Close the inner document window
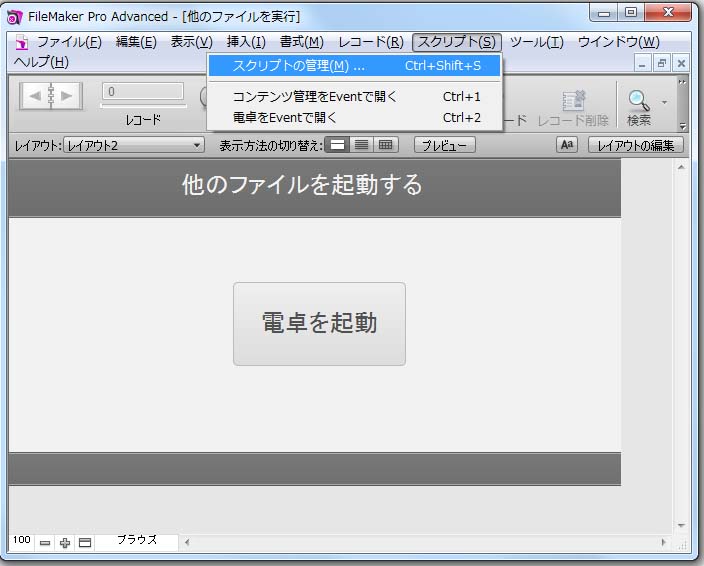Image resolution: width=704 pixels, height=566 pixels. (681, 64)
